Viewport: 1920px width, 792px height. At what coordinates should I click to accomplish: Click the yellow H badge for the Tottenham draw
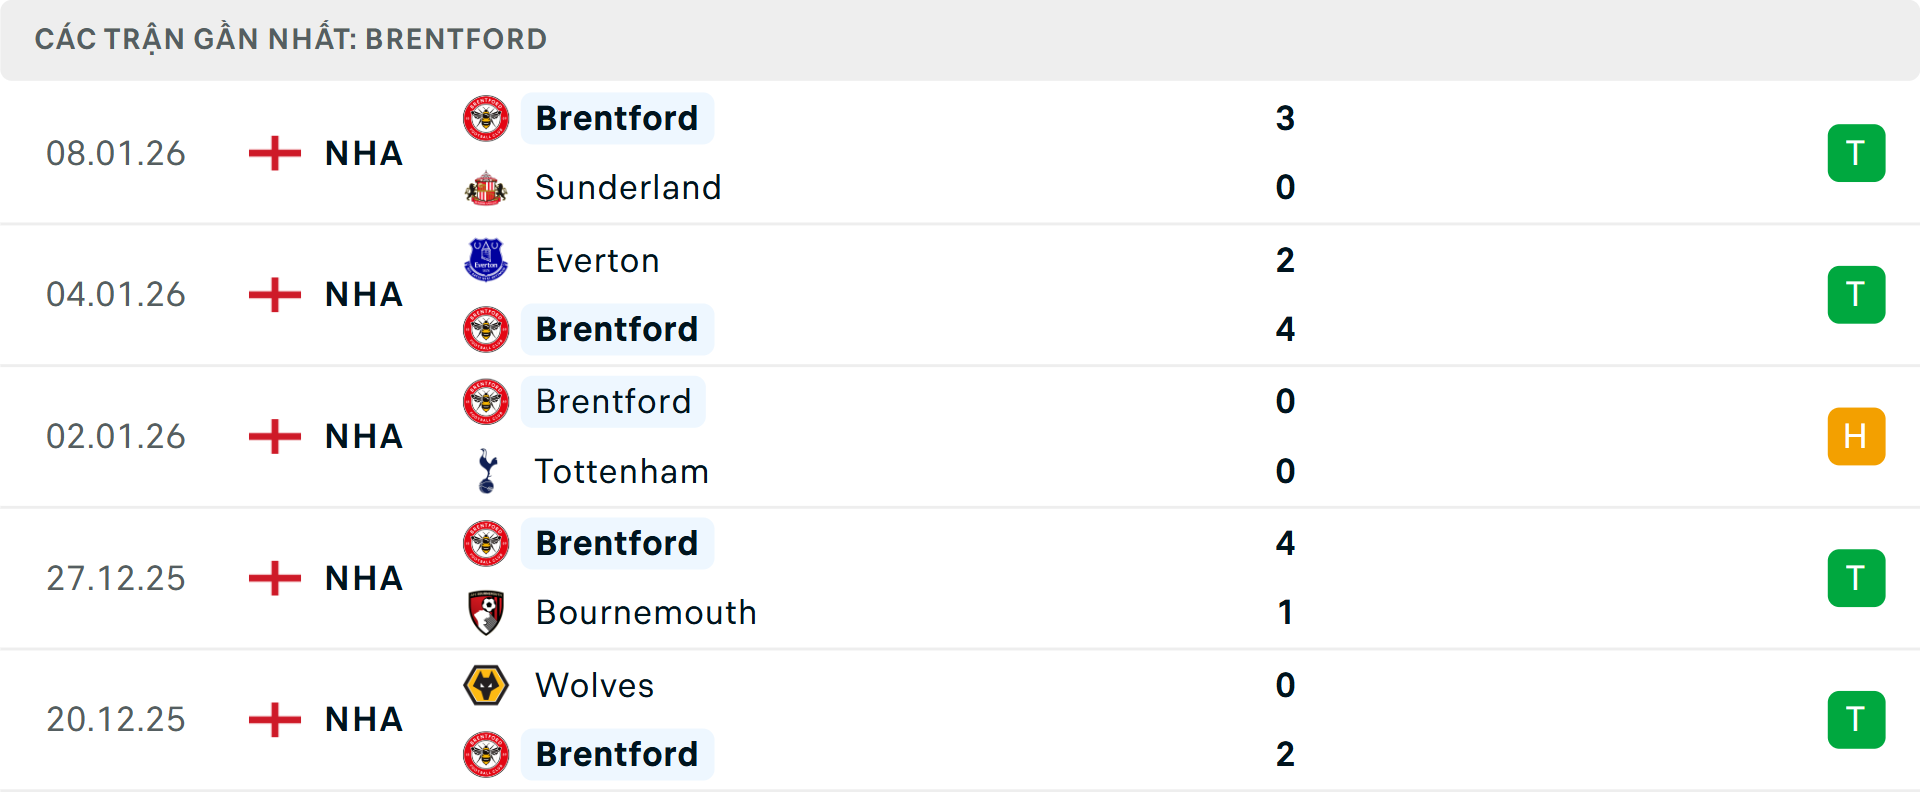[1857, 435]
